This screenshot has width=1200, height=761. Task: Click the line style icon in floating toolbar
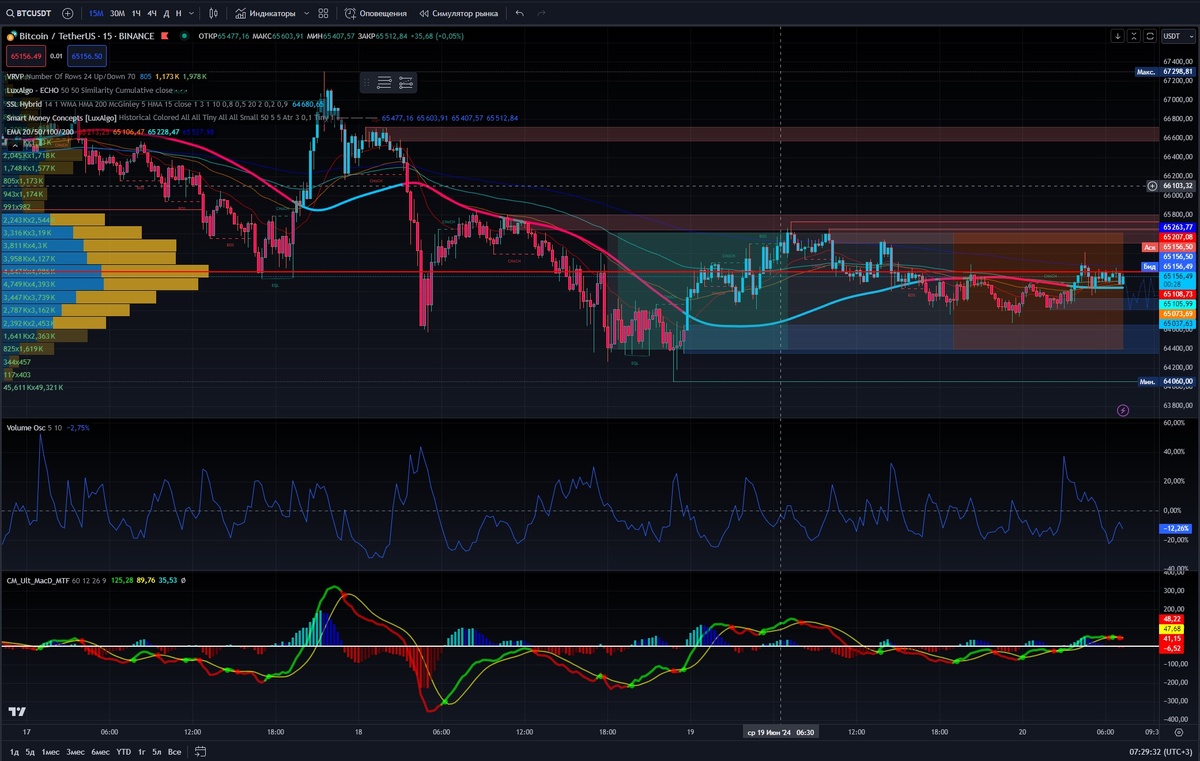coord(384,83)
